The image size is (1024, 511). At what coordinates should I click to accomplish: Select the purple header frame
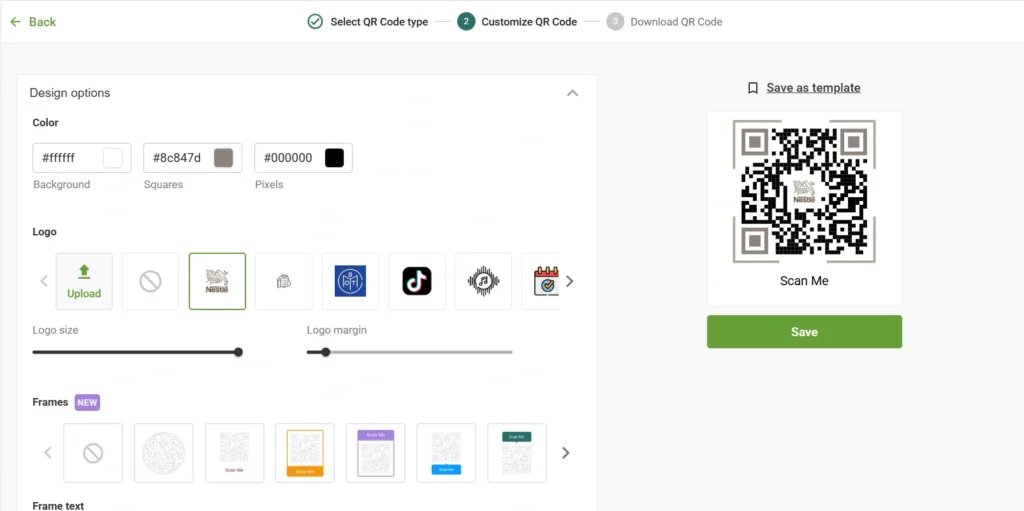coord(376,453)
